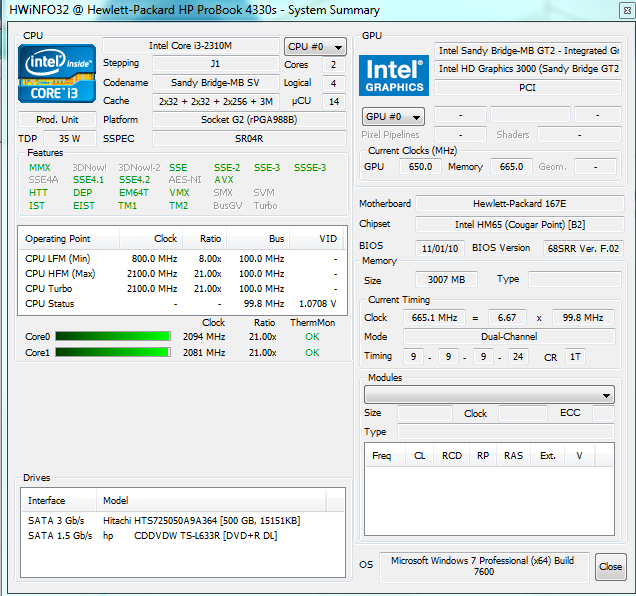The width and height of the screenshot is (636, 596).
Task: Click the Freq column header in Modules table
Action: click(x=385, y=456)
